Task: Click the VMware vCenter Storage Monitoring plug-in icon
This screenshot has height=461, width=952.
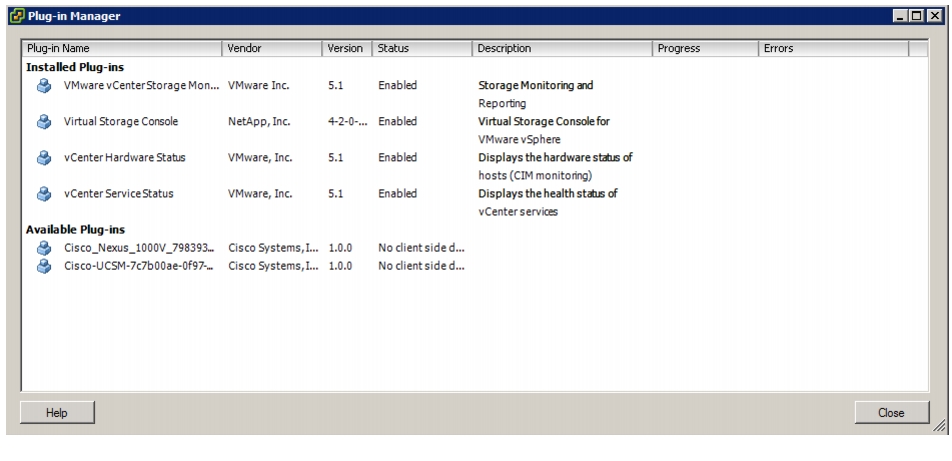Action: click(44, 86)
